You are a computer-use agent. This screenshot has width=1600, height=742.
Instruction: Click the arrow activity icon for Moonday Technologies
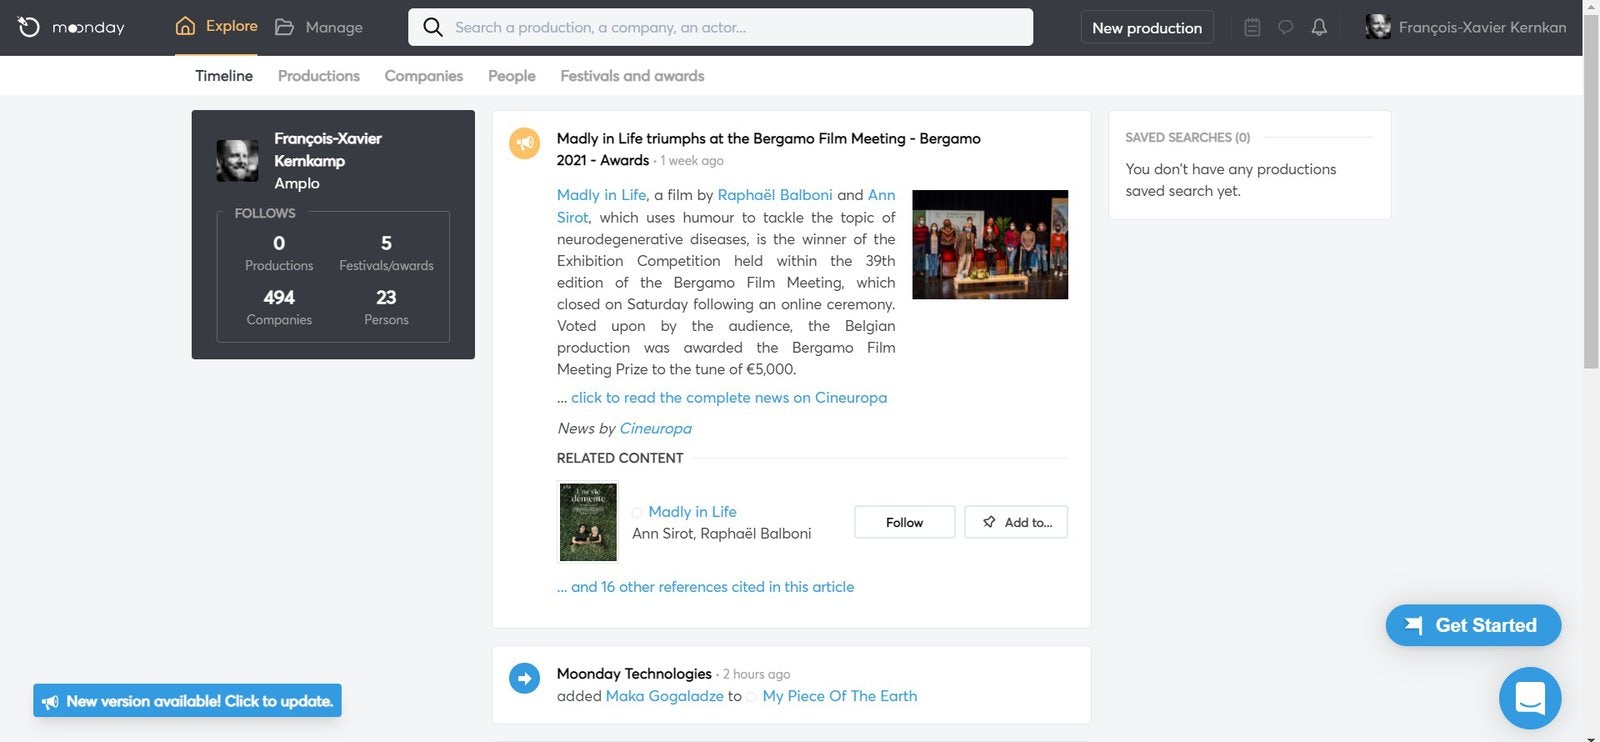tap(524, 678)
